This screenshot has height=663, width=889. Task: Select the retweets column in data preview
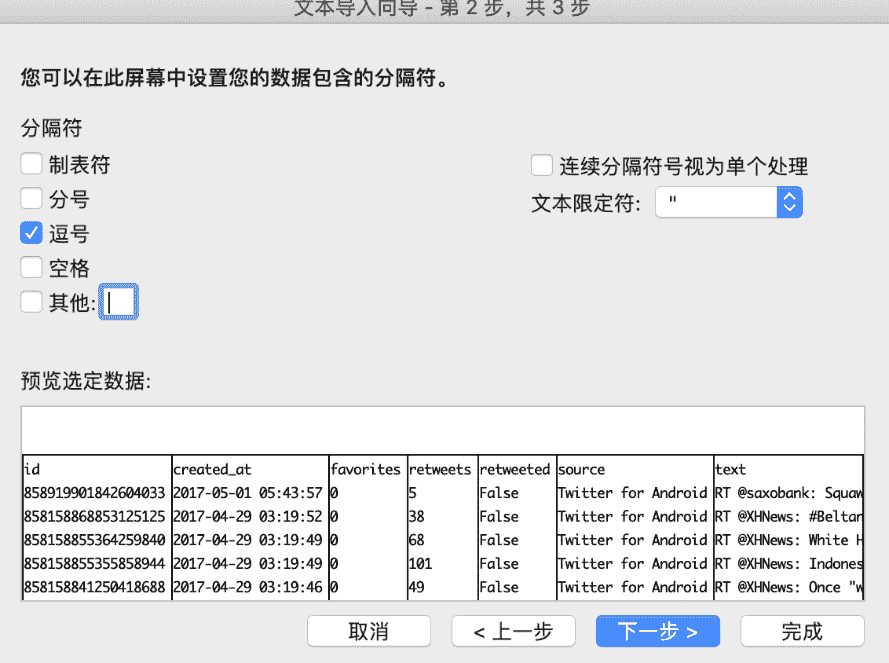(440, 469)
